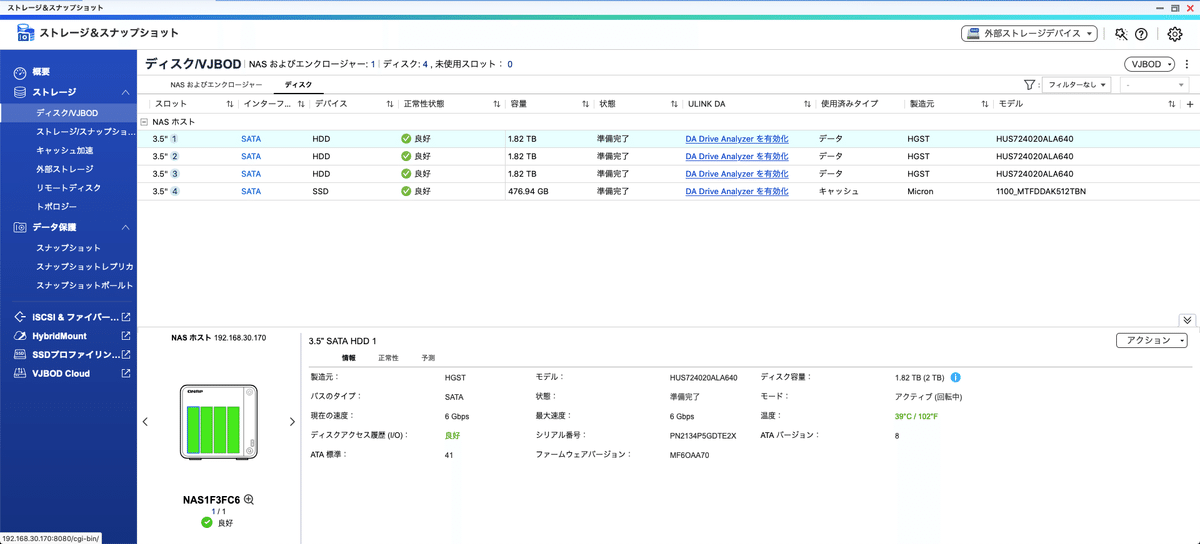Click SATA interface link in slot 1 row
The image size is (1200, 544).
coord(251,139)
